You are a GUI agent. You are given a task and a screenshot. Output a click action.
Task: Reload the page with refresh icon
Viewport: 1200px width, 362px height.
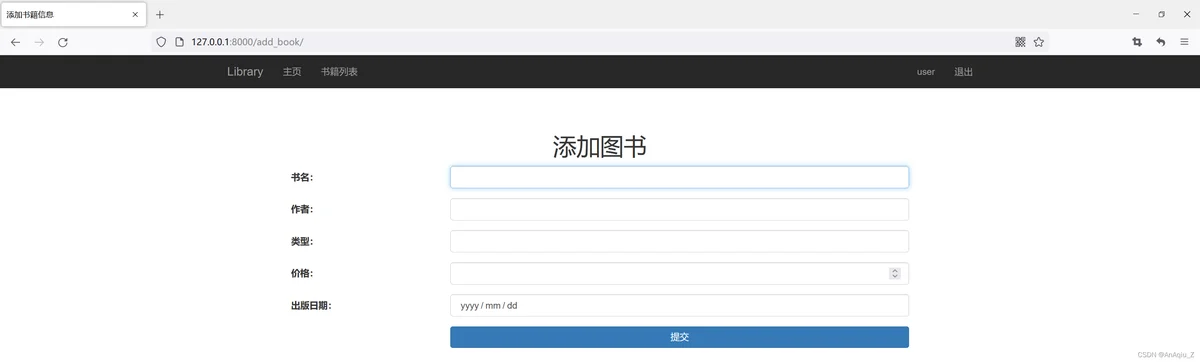63,42
